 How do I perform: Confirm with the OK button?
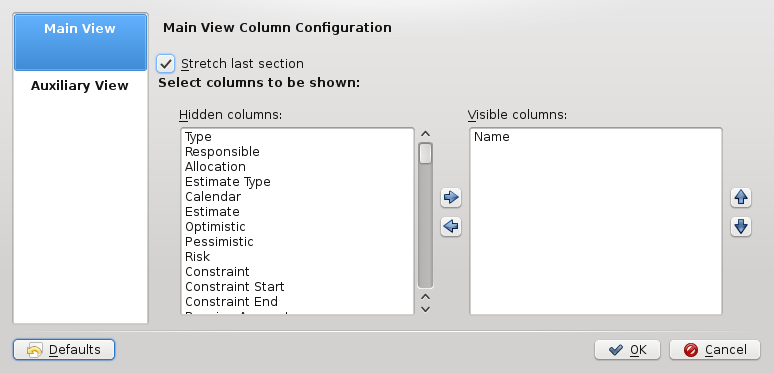tap(627, 350)
